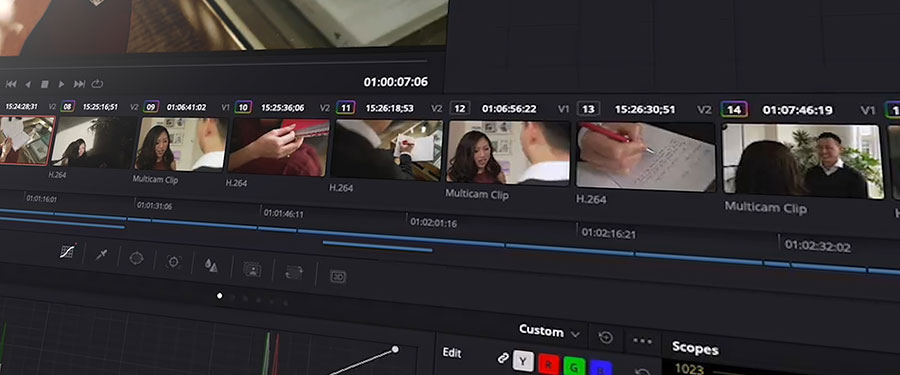This screenshot has width=900, height=375.
Task: Jump to ruler mark 01:01:31:06
Action: pyautogui.click(x=154, y=205)
